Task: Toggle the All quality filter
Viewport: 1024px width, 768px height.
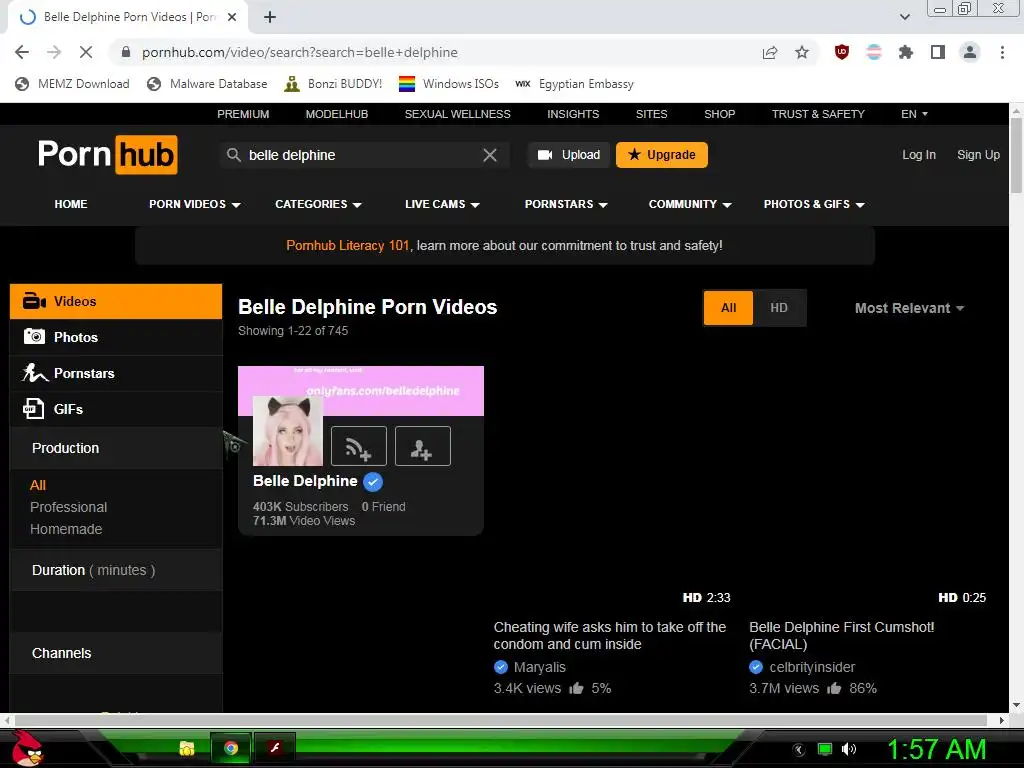Action: point(728,308)
